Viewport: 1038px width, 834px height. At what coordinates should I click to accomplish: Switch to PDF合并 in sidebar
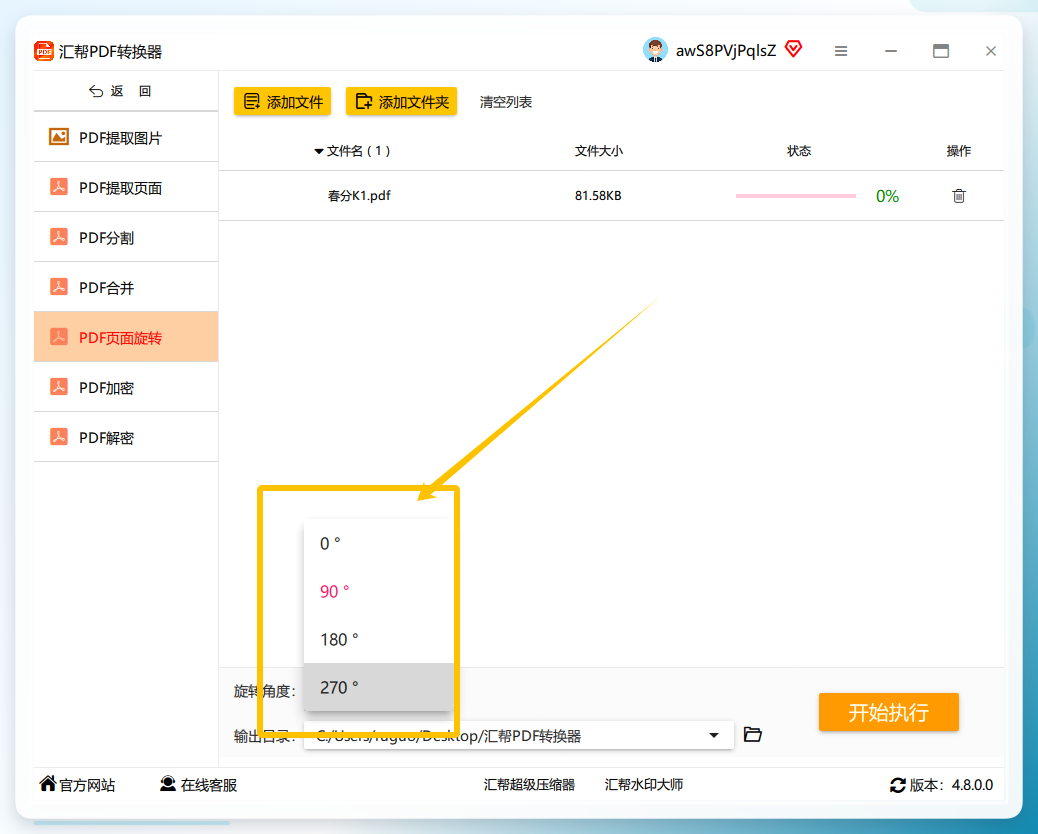(126, 287)
